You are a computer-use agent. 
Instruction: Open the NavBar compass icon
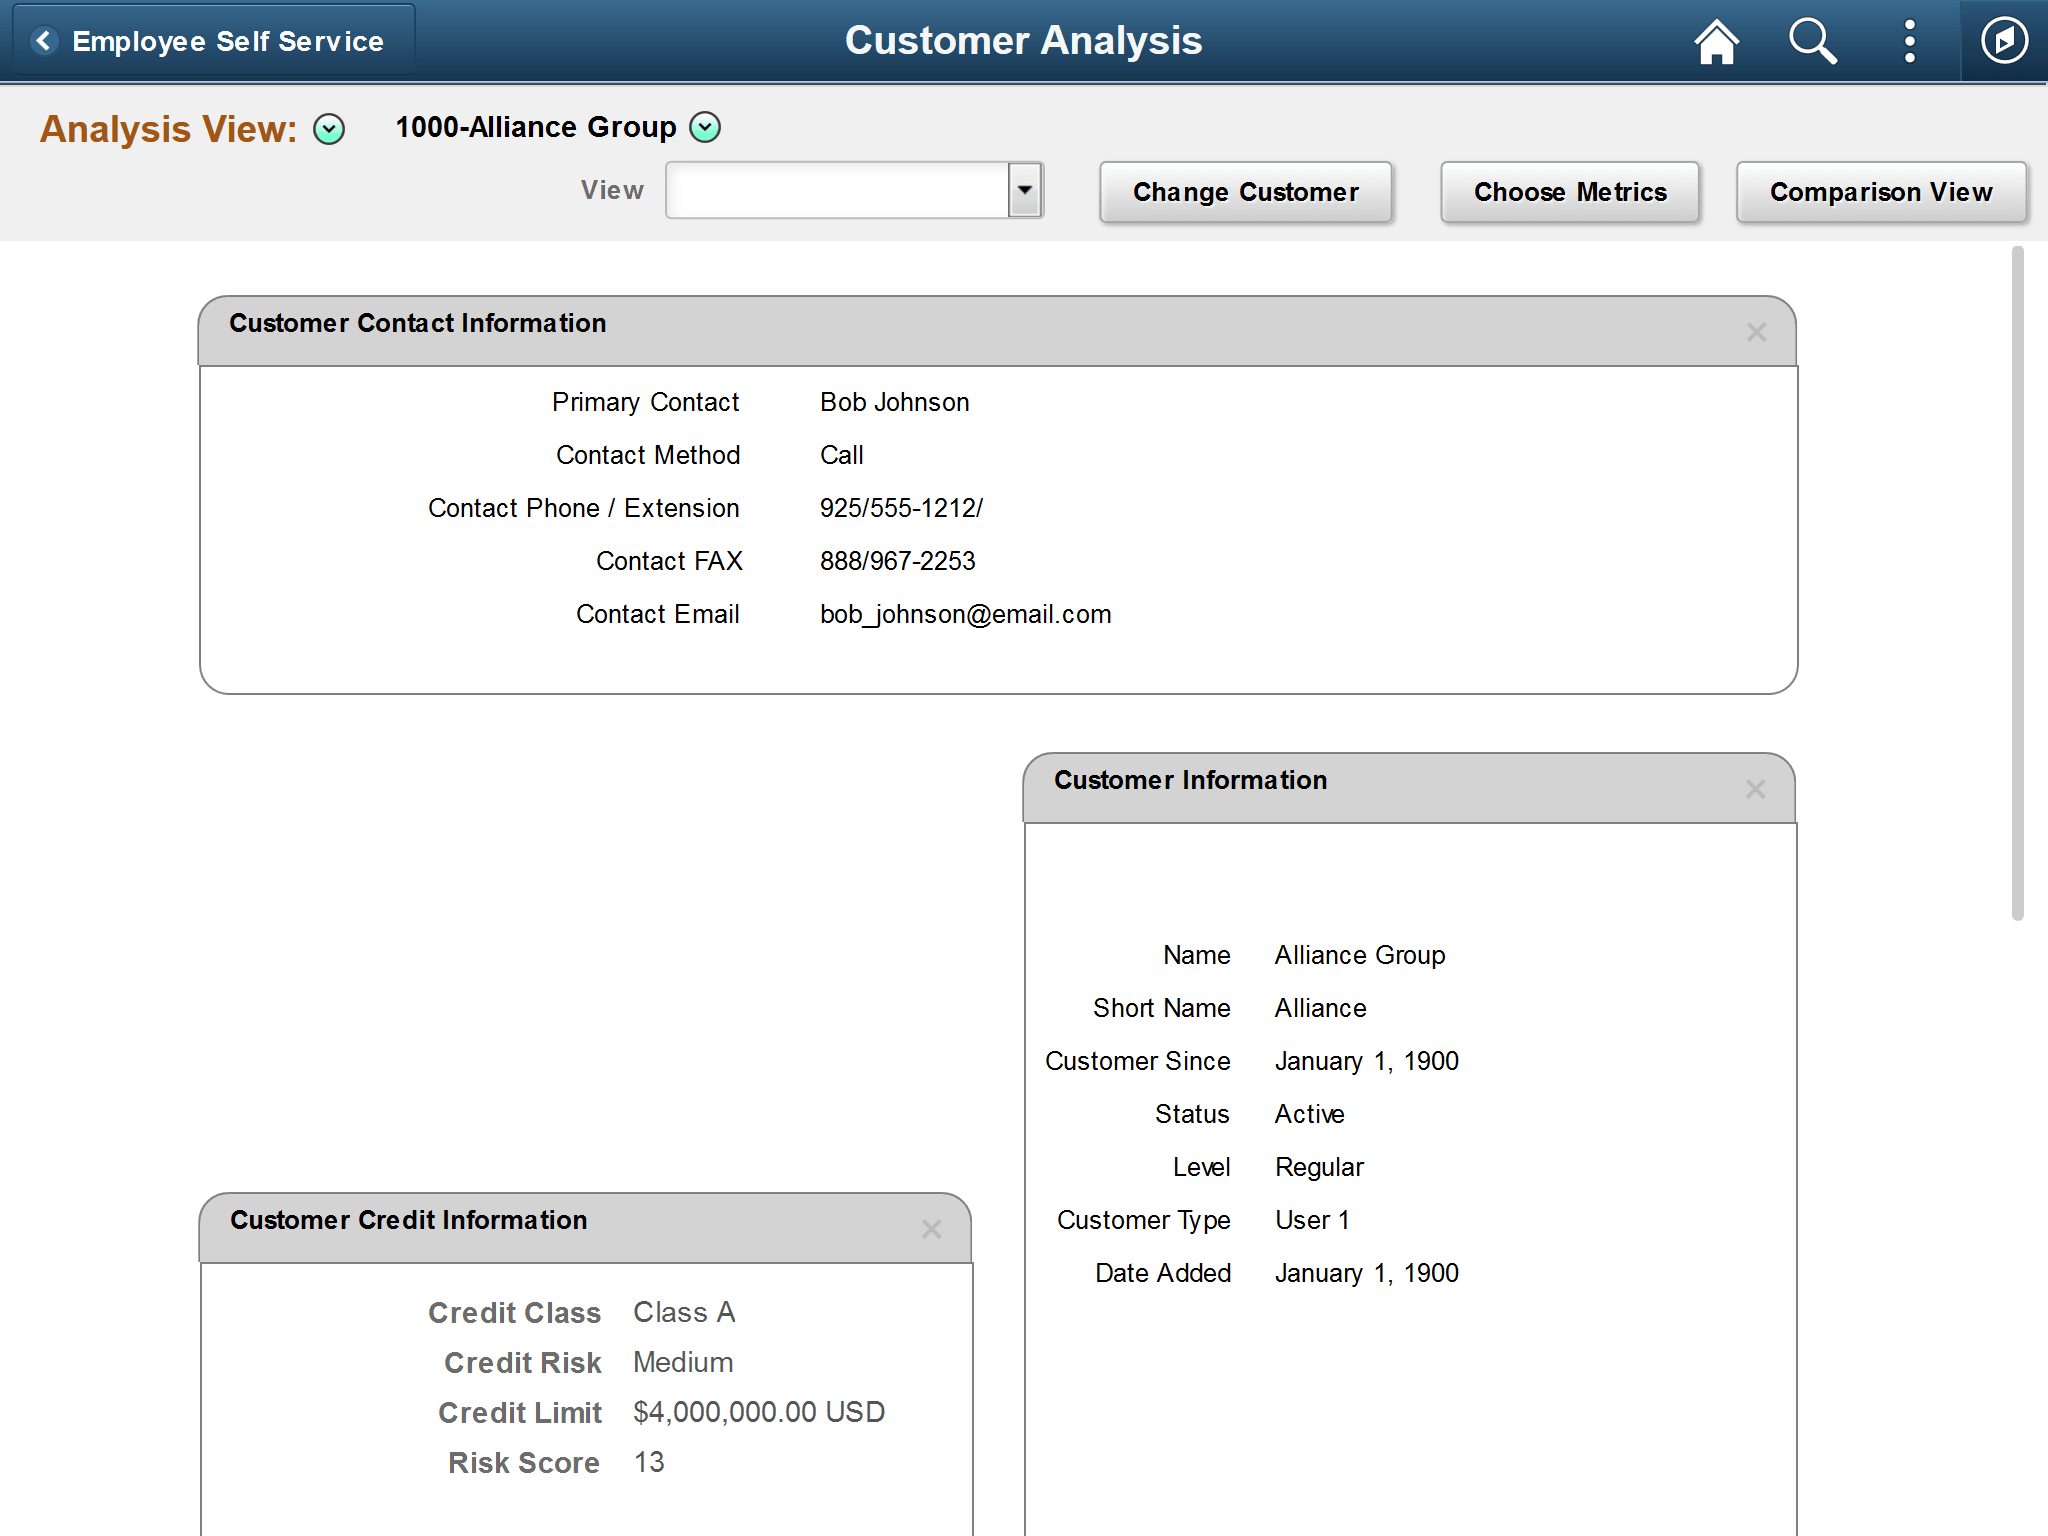[2003, 41]
